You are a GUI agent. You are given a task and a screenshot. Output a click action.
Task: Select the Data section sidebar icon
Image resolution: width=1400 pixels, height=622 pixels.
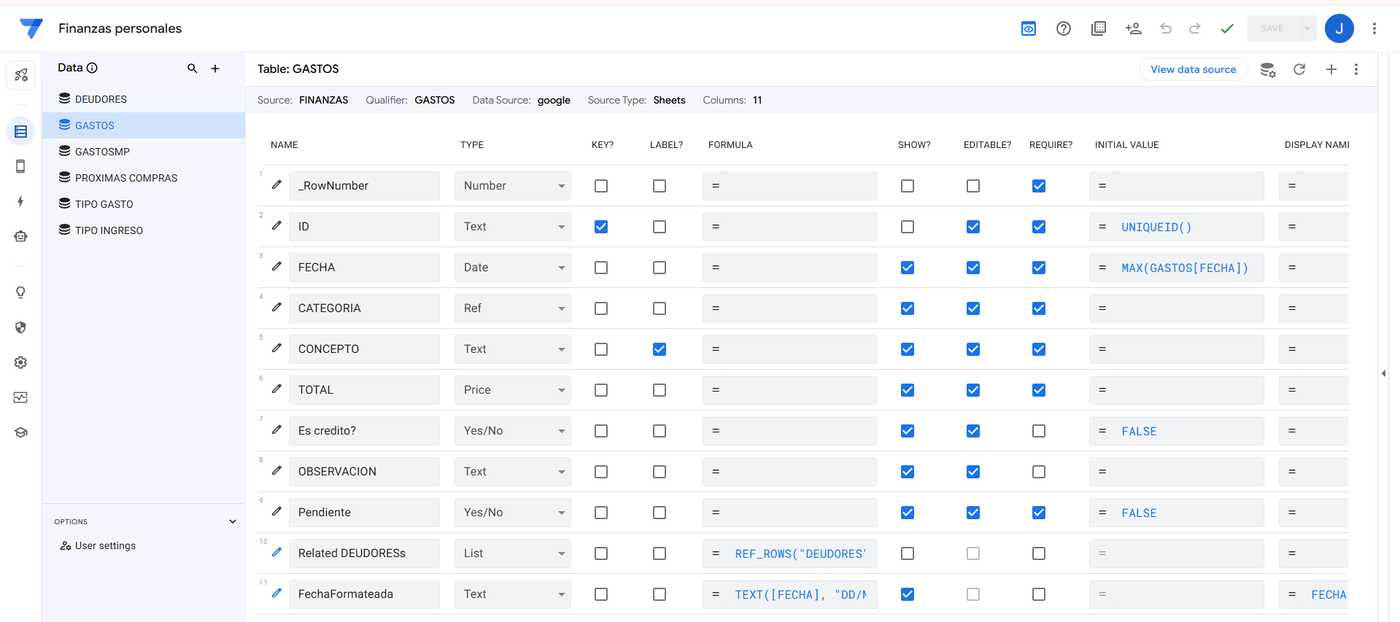point(20,131)
